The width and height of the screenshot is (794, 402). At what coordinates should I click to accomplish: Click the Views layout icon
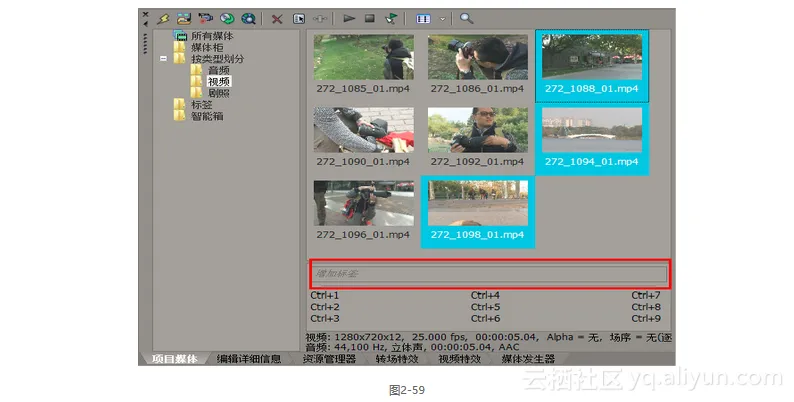point(423,19)
